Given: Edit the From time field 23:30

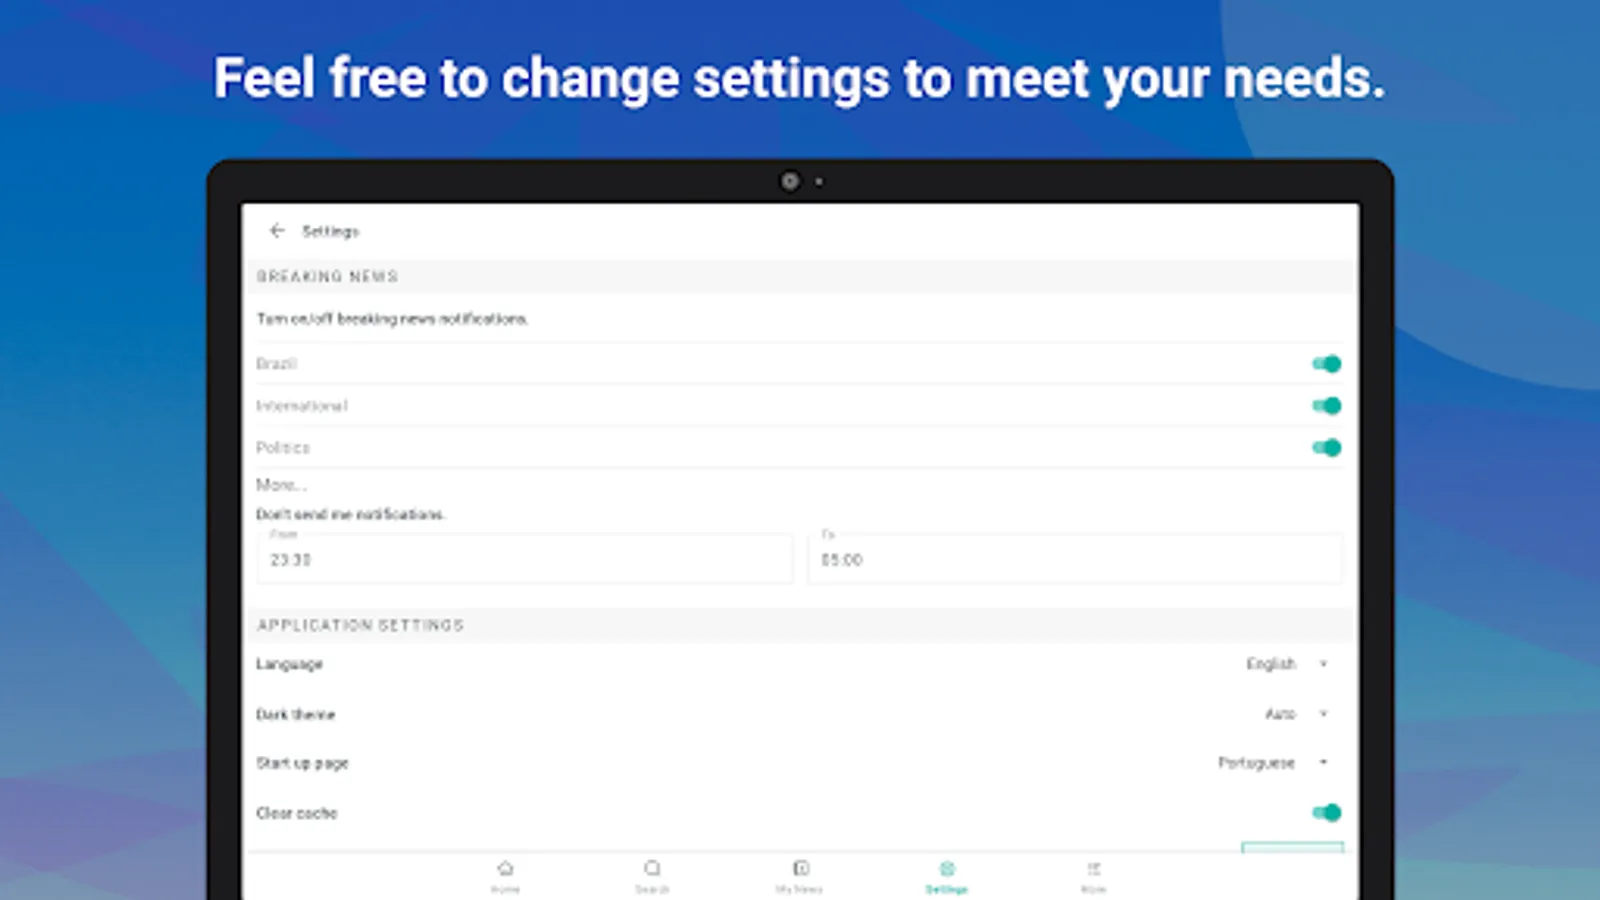Looking at the screenshot, I should pos(525,559).
